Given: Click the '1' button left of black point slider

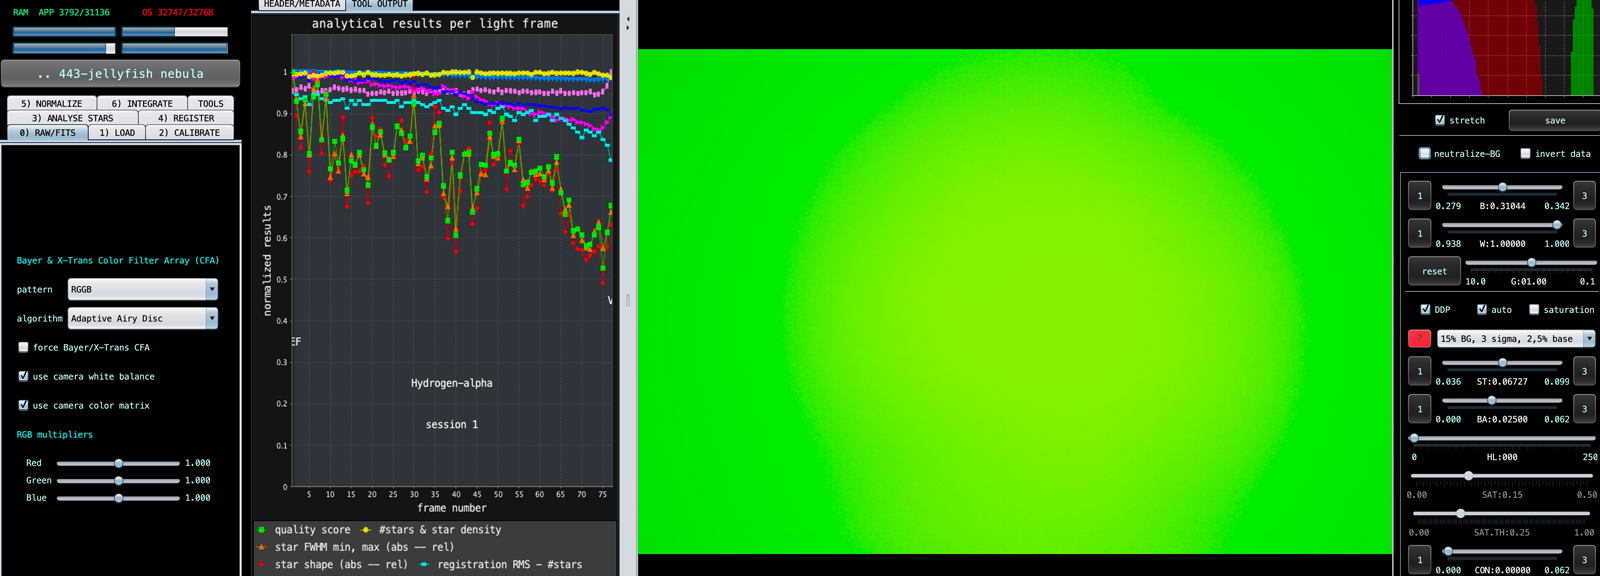Looking at the screenshot, I should tap(1420, 195).
